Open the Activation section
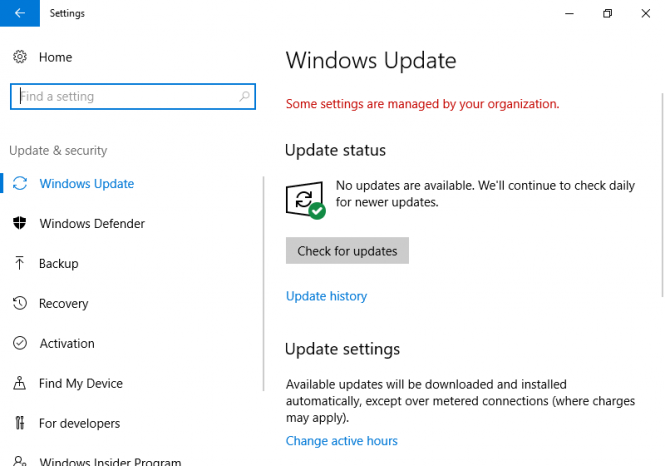 pyautogui.click(x=67, y=343)
